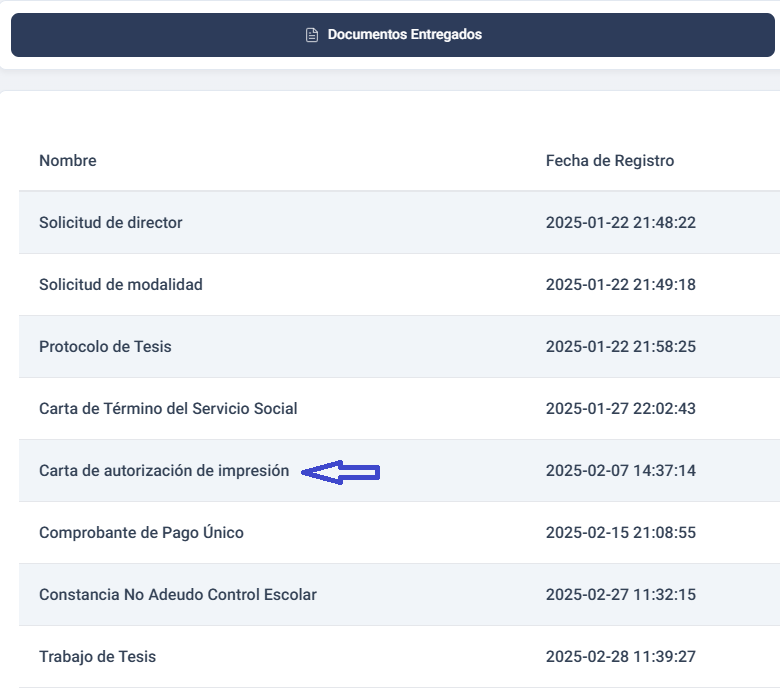Open the Comprobante de Pago Único entry
The image size is (783, 689).
[141, 533]
